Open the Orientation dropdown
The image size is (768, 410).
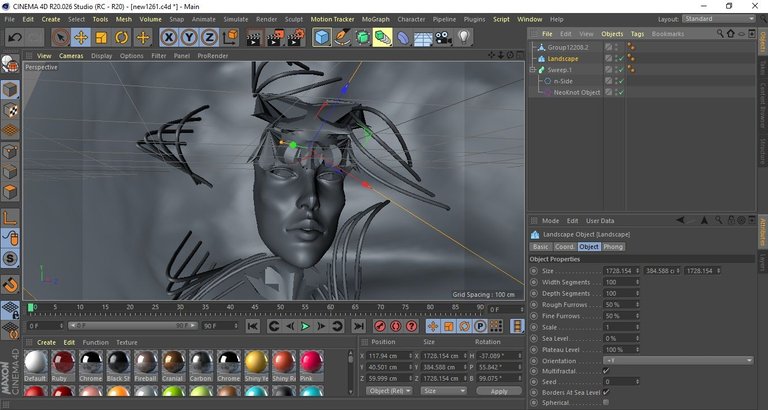(678, 361)
